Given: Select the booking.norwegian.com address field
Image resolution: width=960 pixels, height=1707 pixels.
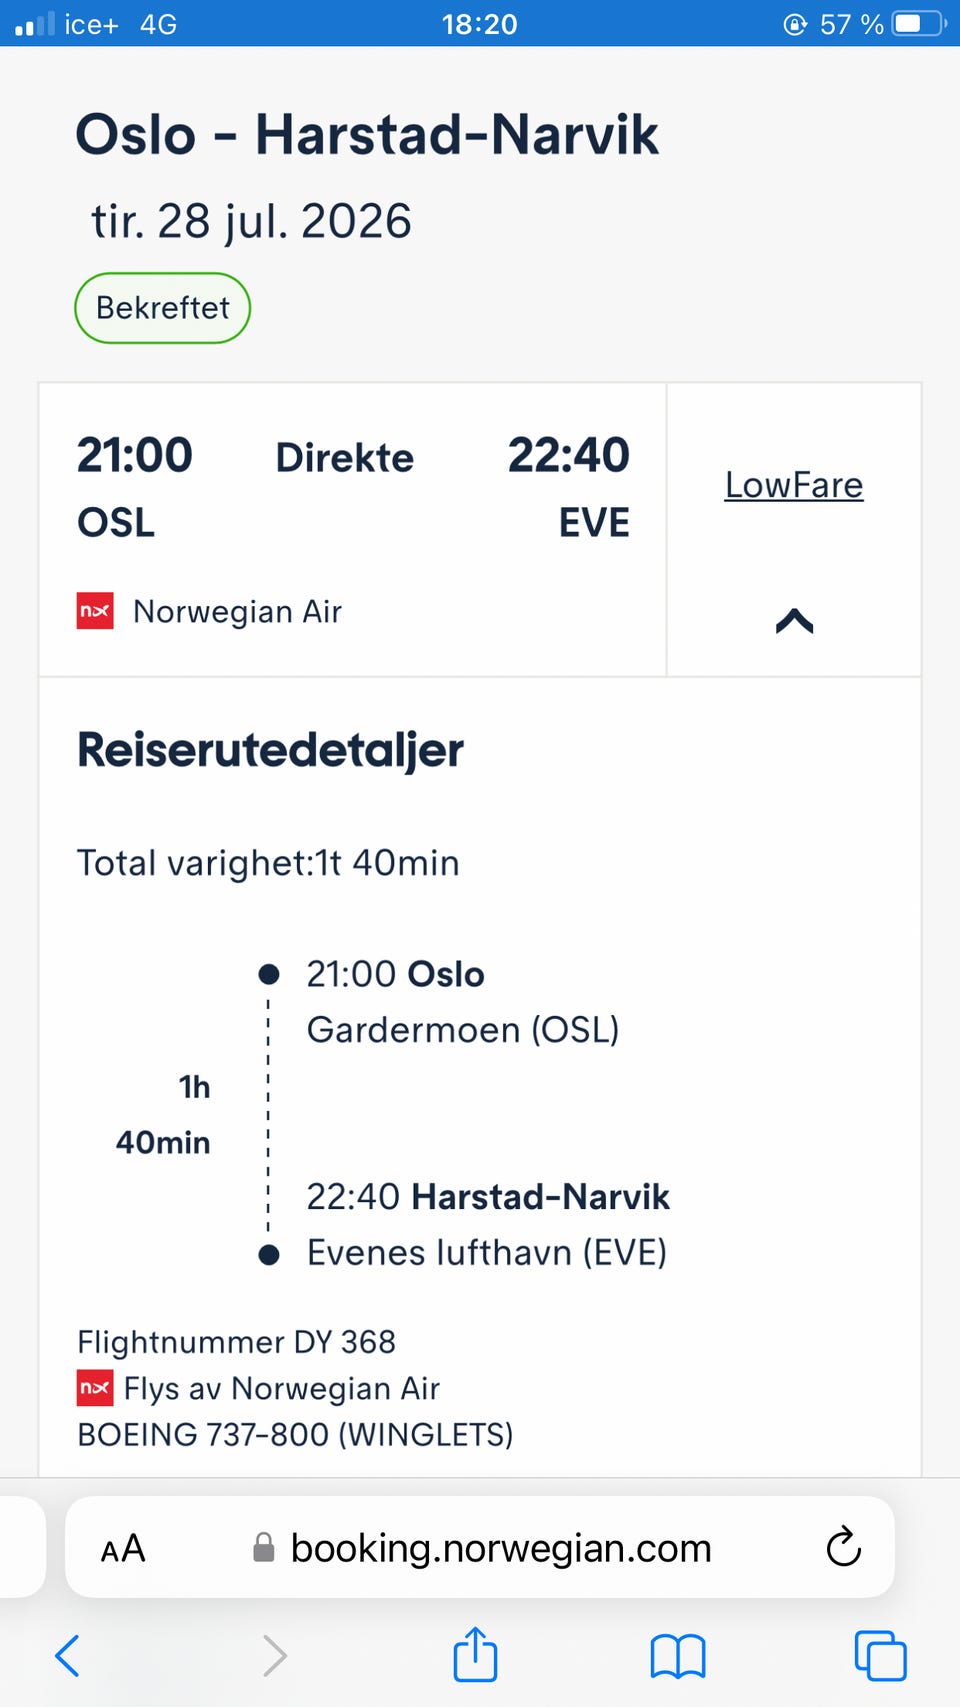Looking at the screenshot, I should click(x=480, y=1547).
